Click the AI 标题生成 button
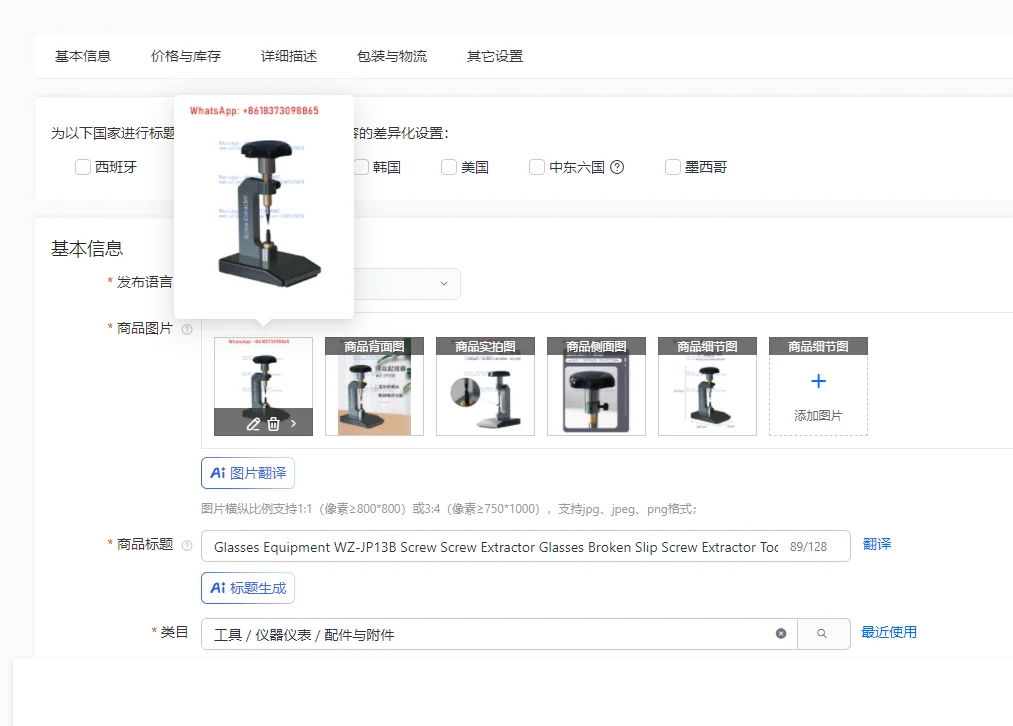Screen dimensions: 1013x726 tap(248, 588)
